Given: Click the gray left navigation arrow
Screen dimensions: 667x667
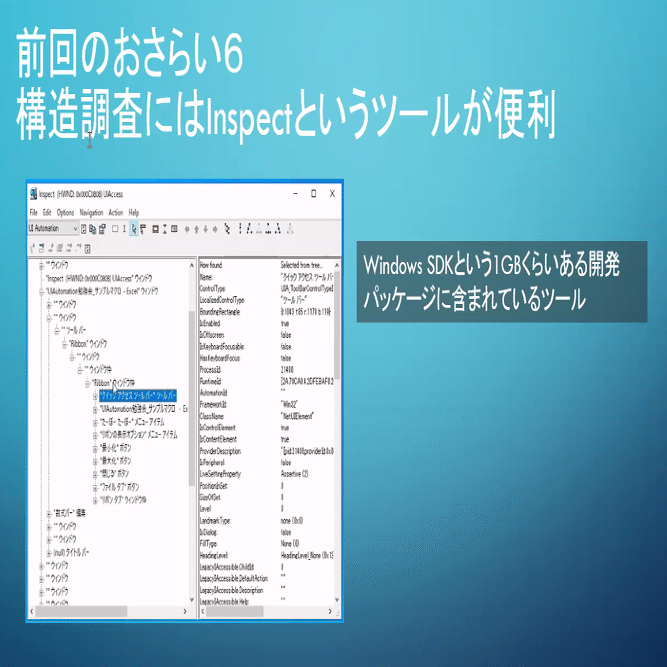Looking at the screenshot, I should 187,230.
